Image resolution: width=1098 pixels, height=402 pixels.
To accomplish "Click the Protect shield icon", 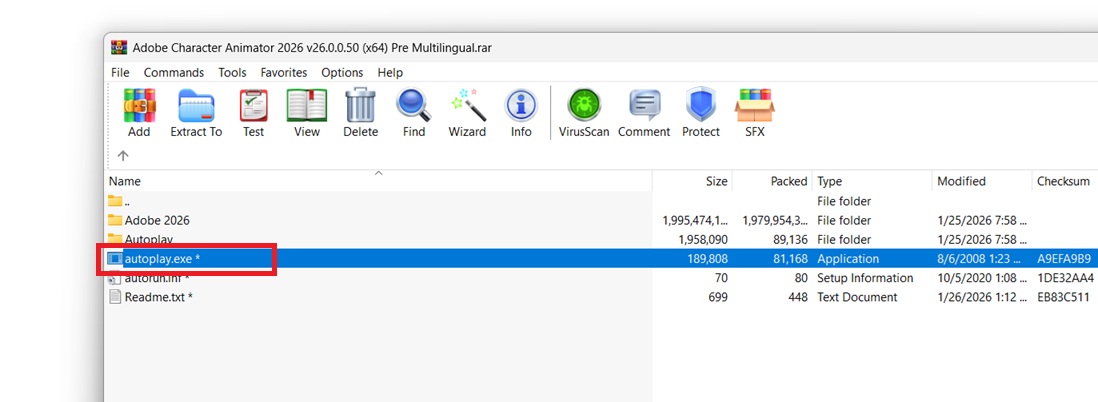I will click(x=701, y=105).
